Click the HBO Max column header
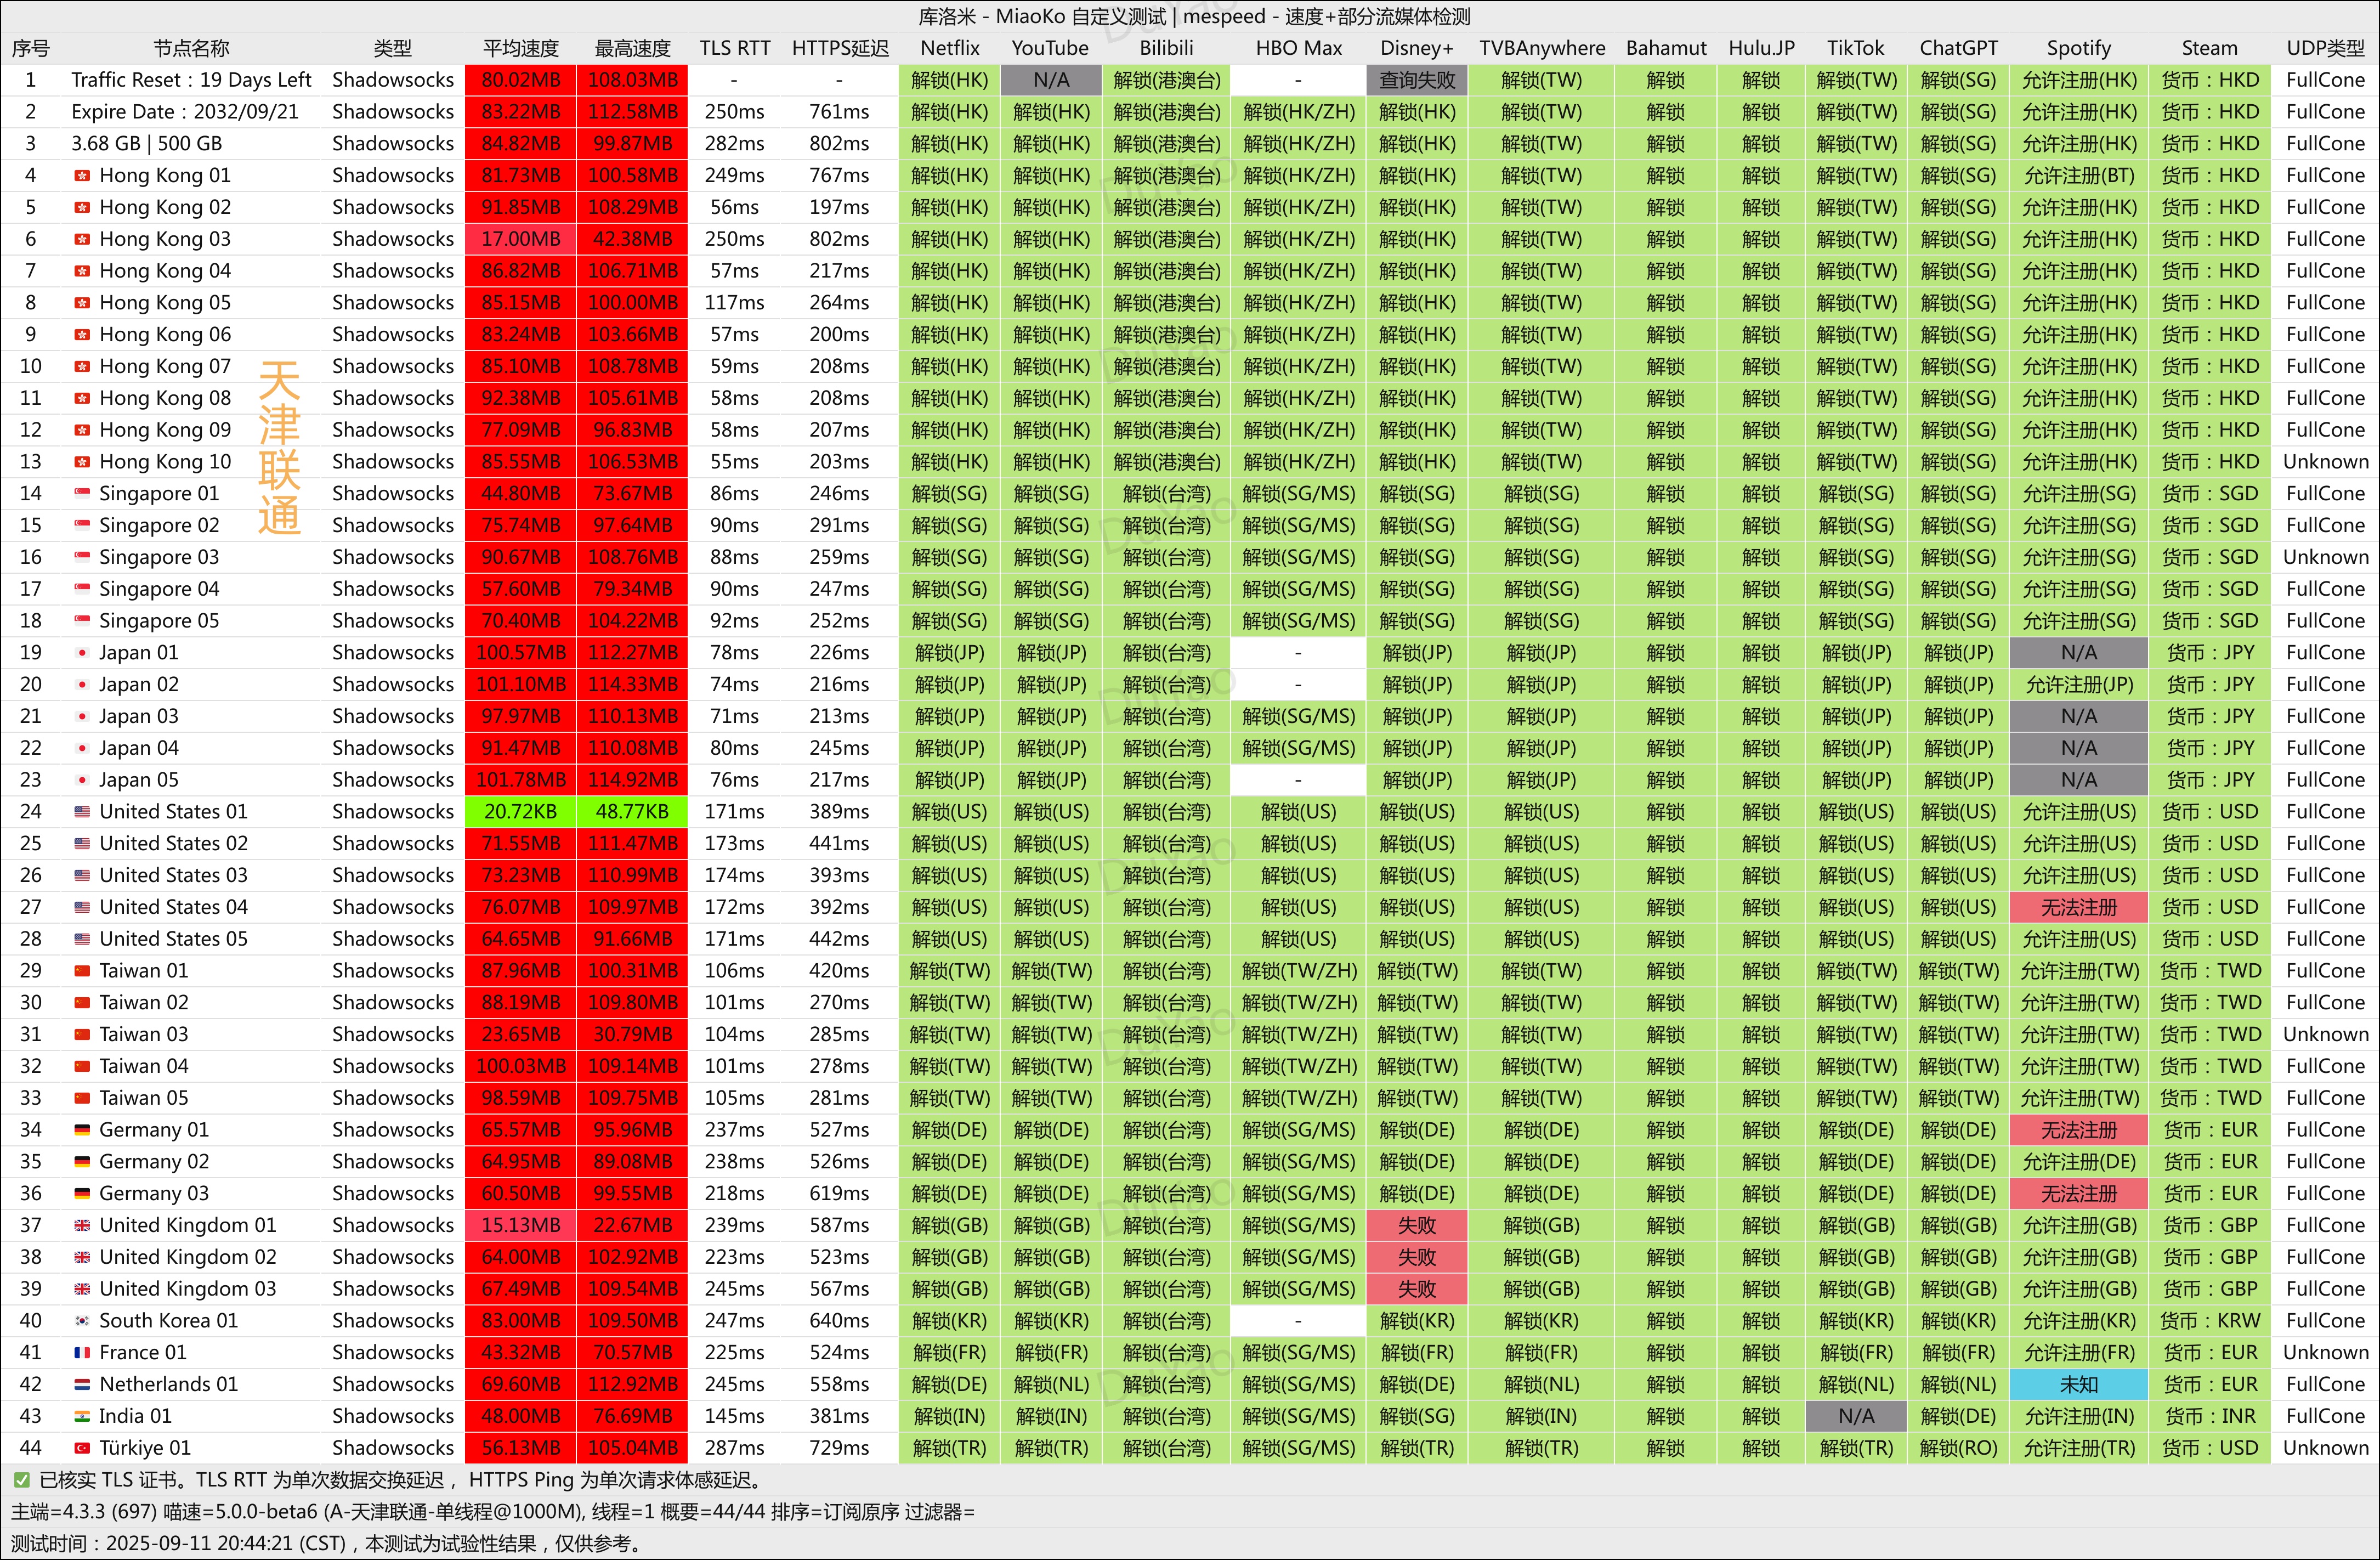Screen dimensions: 2380x1560 click(x=1299, y=48)
